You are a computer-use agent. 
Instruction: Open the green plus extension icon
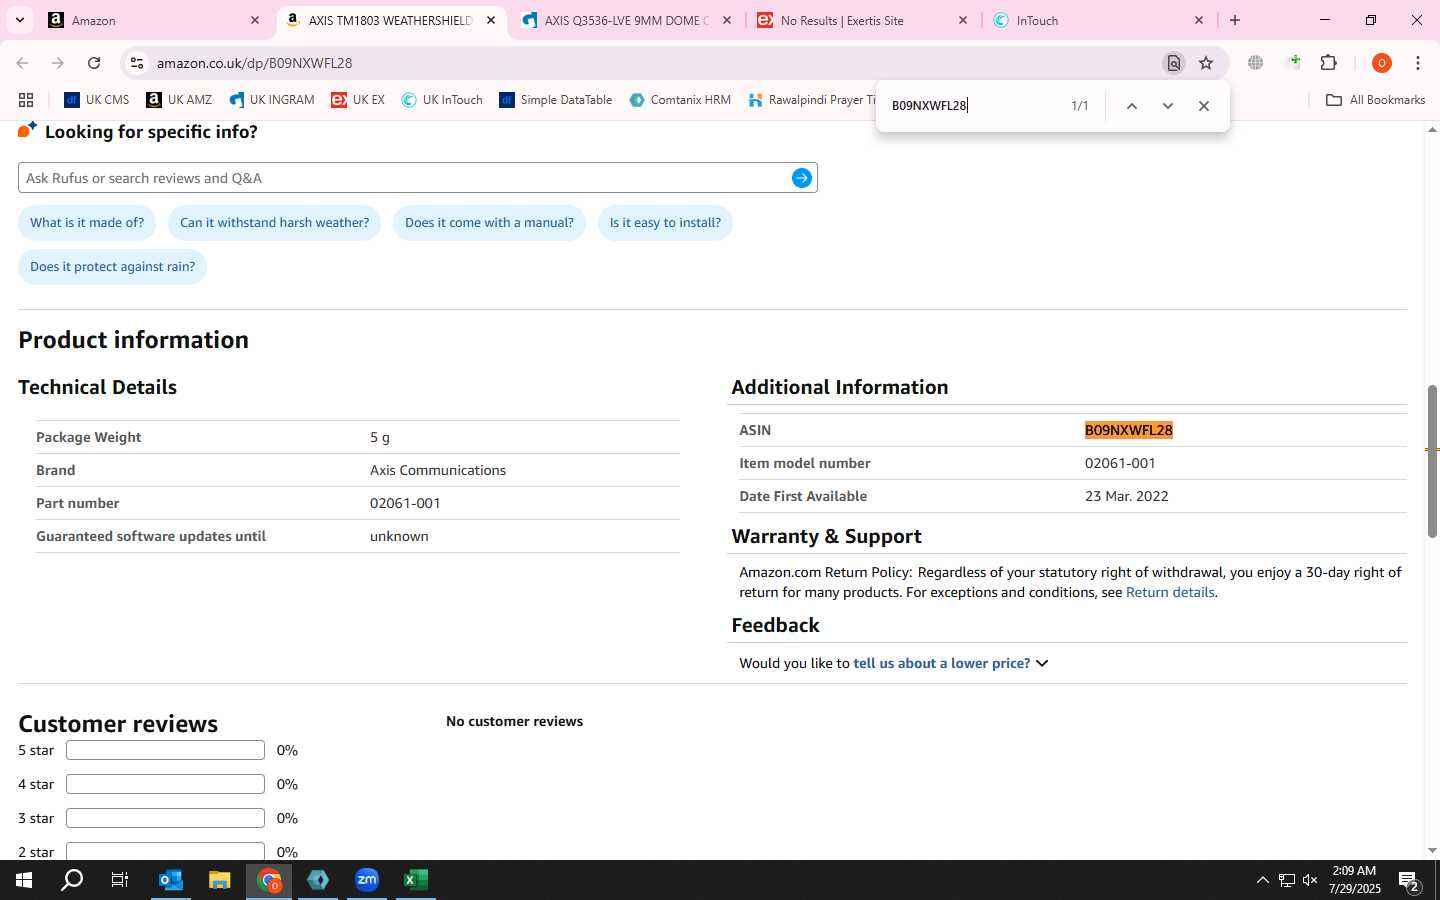tap(1294, 63)
